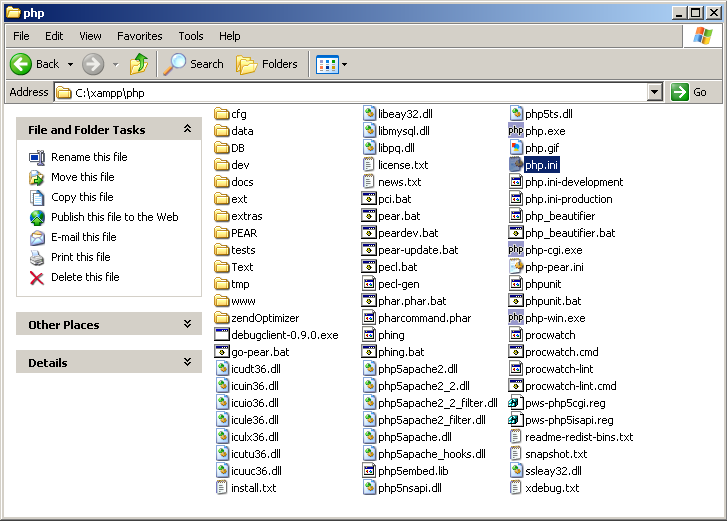Screen dimensions: 727x521
Task: Click Delete this file link
Action: [85, 277]
